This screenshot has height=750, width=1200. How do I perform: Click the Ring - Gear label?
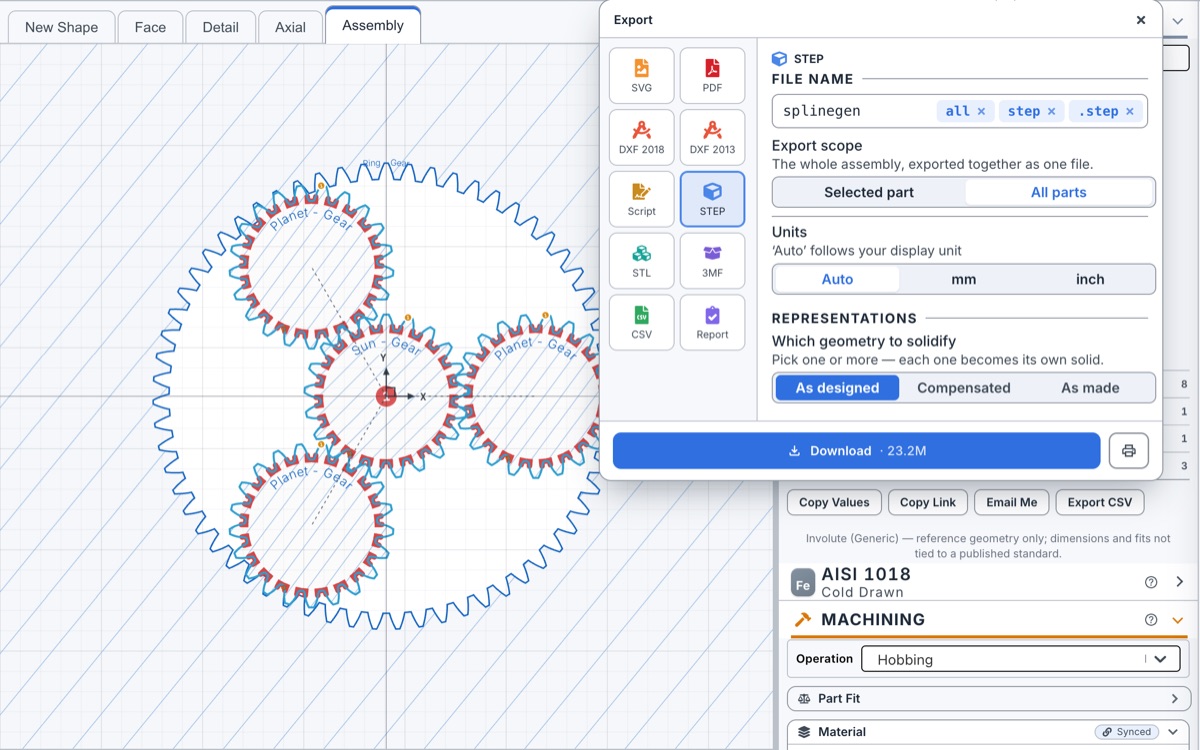(x=386, y=163)
